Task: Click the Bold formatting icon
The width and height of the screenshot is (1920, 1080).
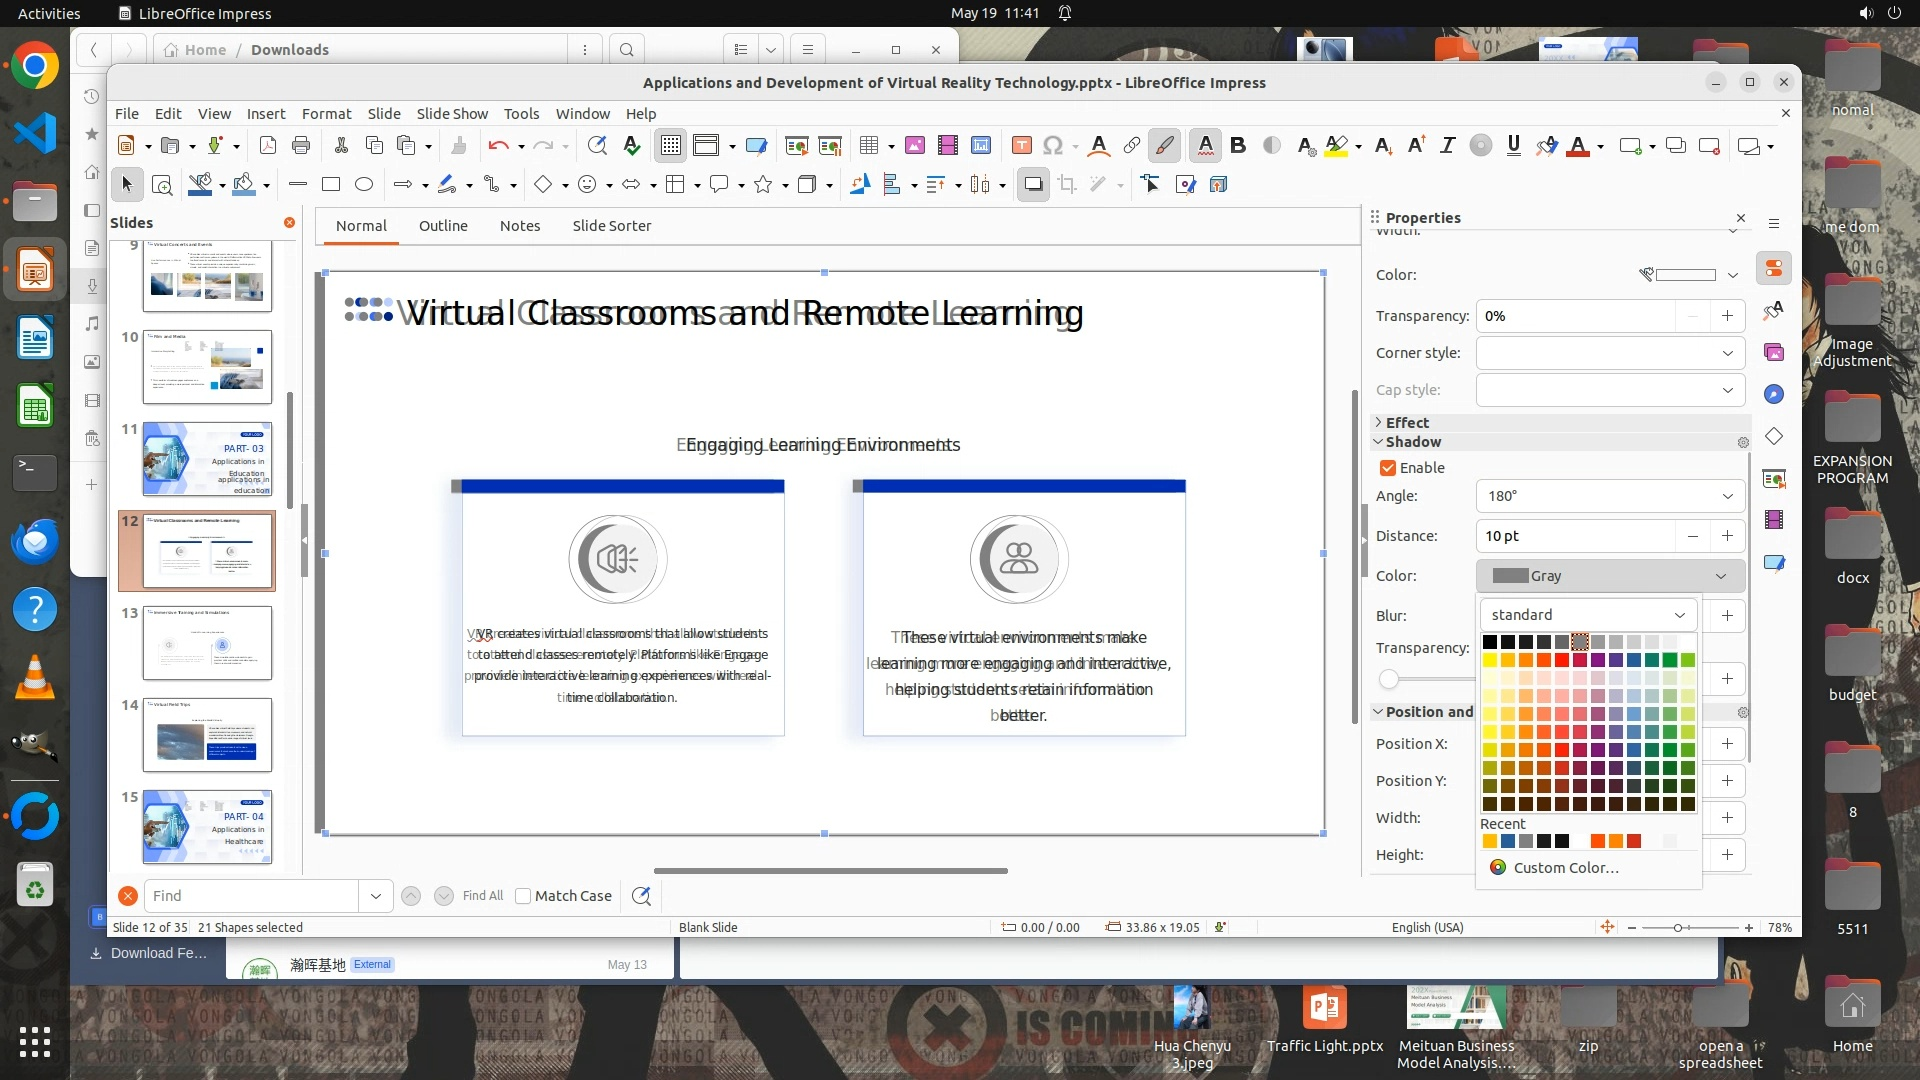Action: click(1238, 146)
